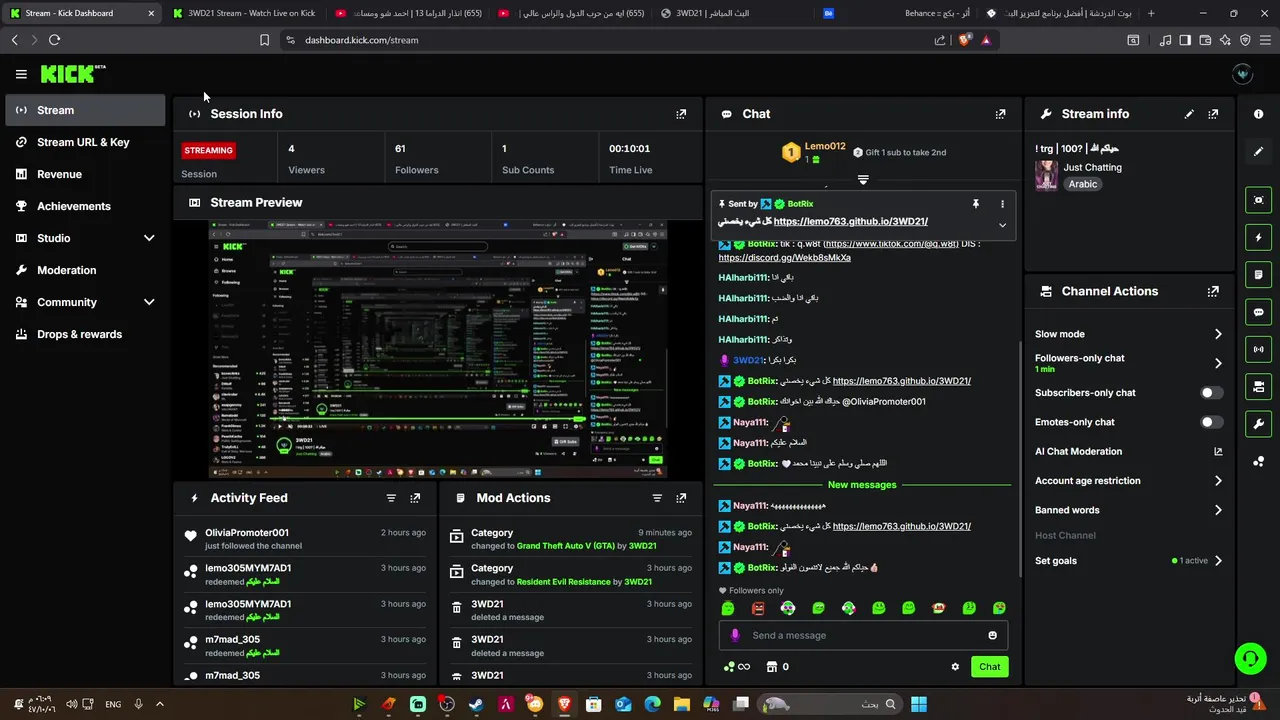Image resolution: width=1280 pixels, height=720 pixels.
Task: Click the wrench icon in right toolbar
Action: click(x=1258, y=424)
